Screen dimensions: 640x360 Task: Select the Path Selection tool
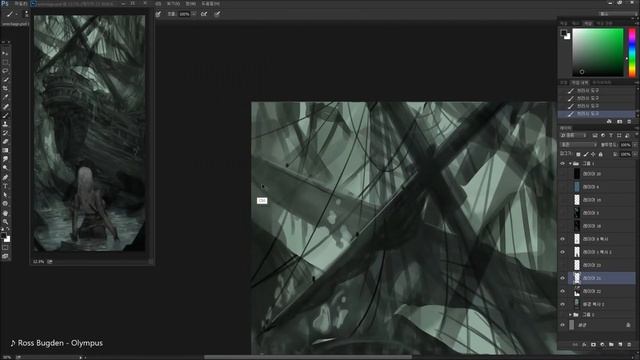(5, 195)
